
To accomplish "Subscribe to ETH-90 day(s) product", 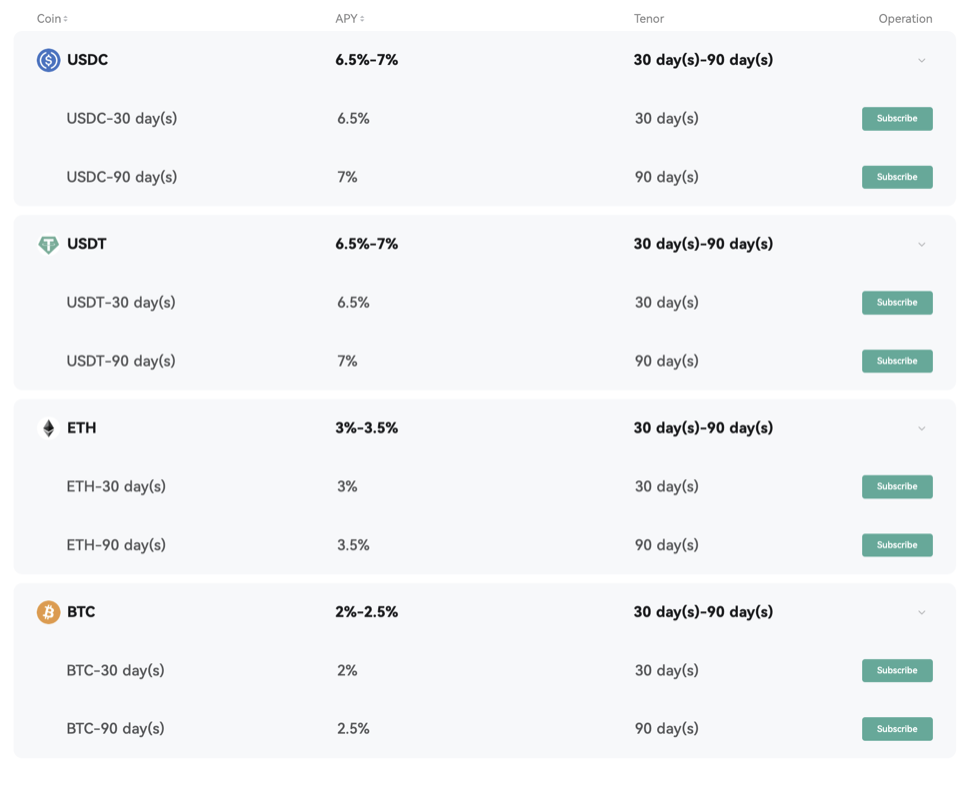I will (x=897, y=545).
